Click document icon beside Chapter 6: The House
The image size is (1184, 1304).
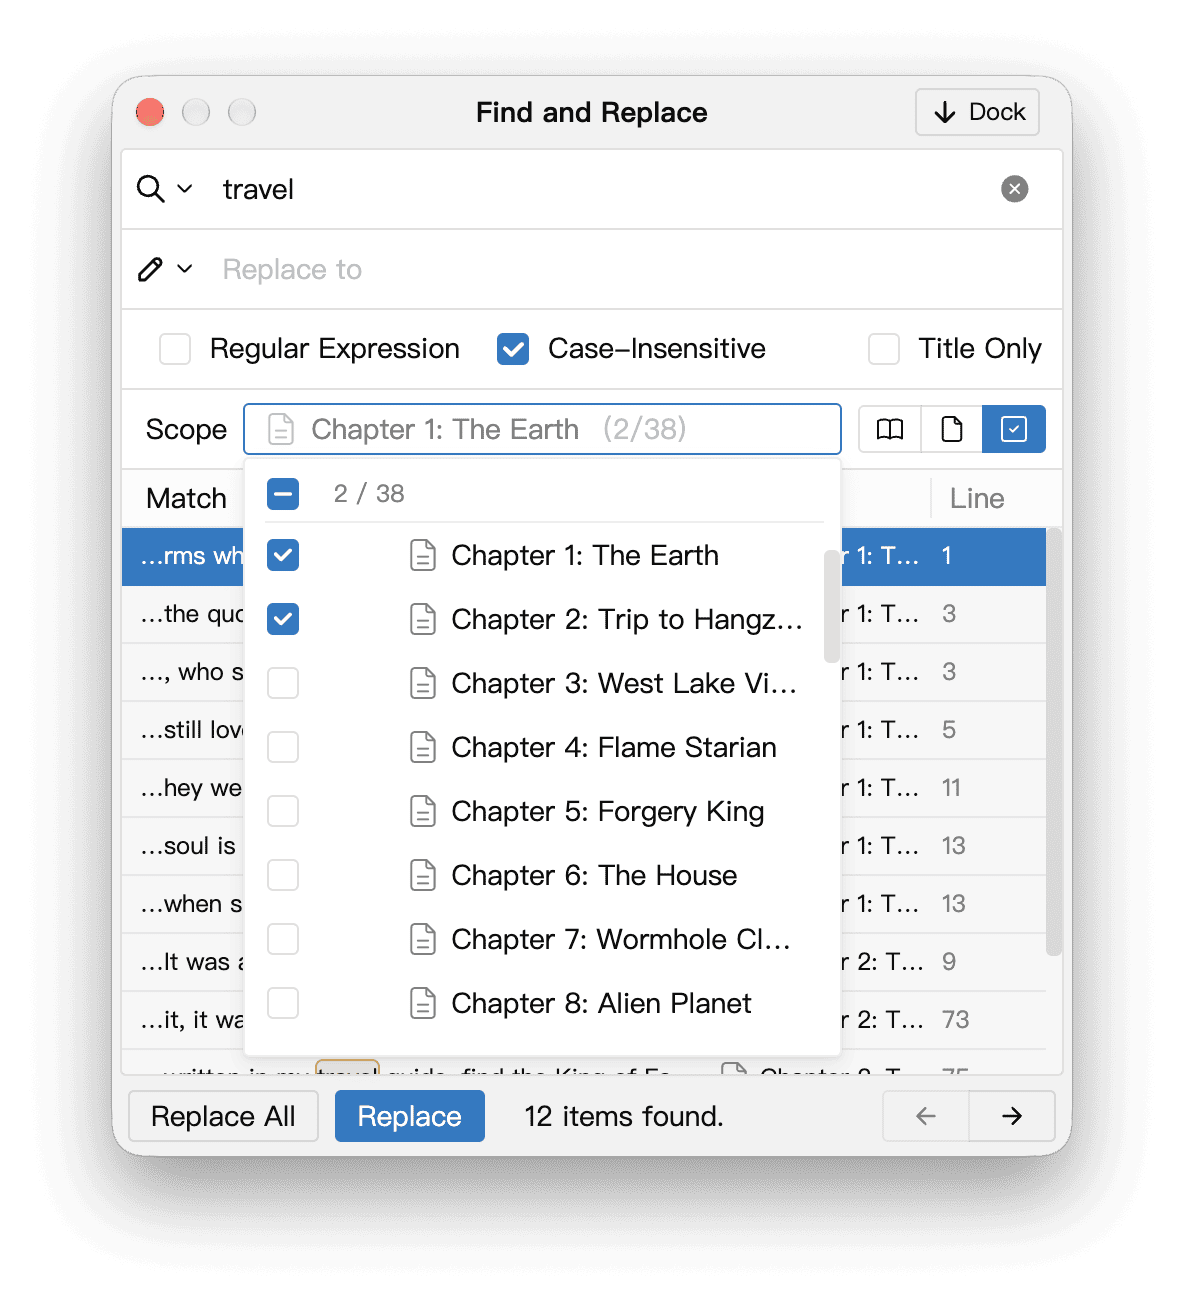(x=423, y=875)
